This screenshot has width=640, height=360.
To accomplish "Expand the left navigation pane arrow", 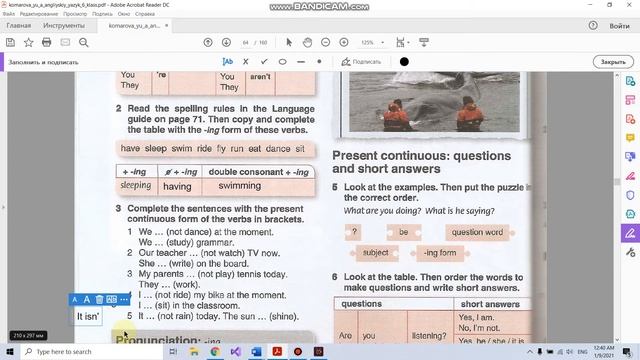I will (x=3, y=207).
